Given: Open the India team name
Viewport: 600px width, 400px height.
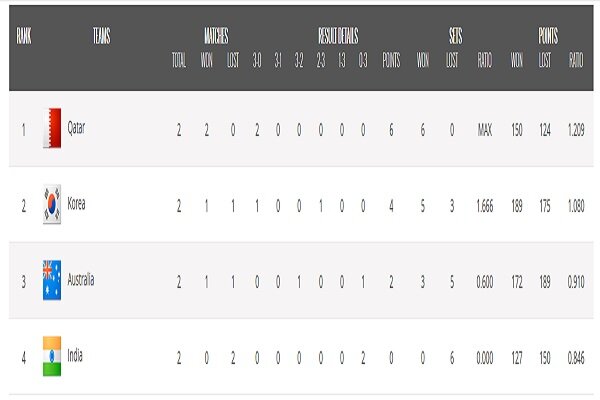Looking at the screenshot, I should (x=75, y=355).
